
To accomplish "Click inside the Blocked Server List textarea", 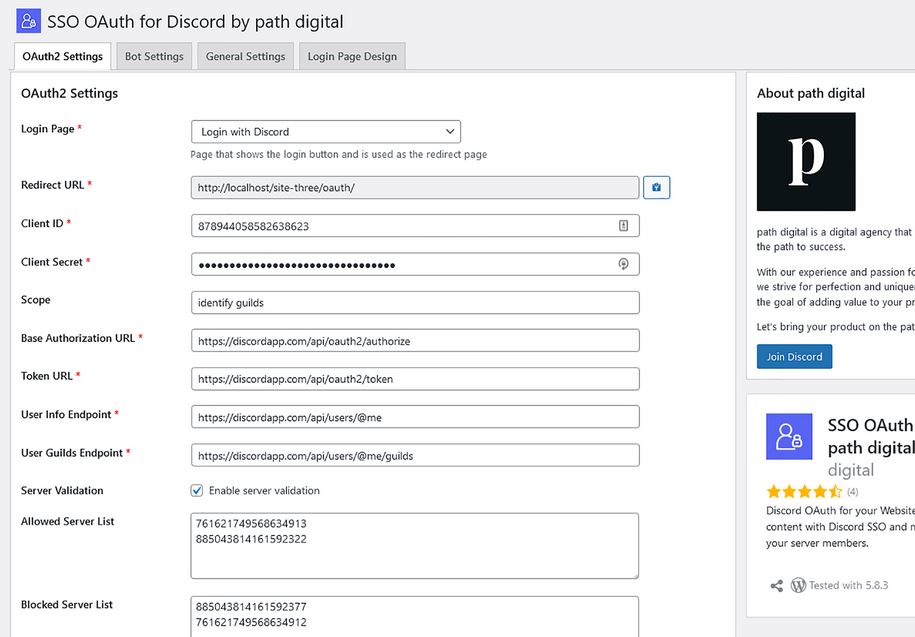I will 415,617.
